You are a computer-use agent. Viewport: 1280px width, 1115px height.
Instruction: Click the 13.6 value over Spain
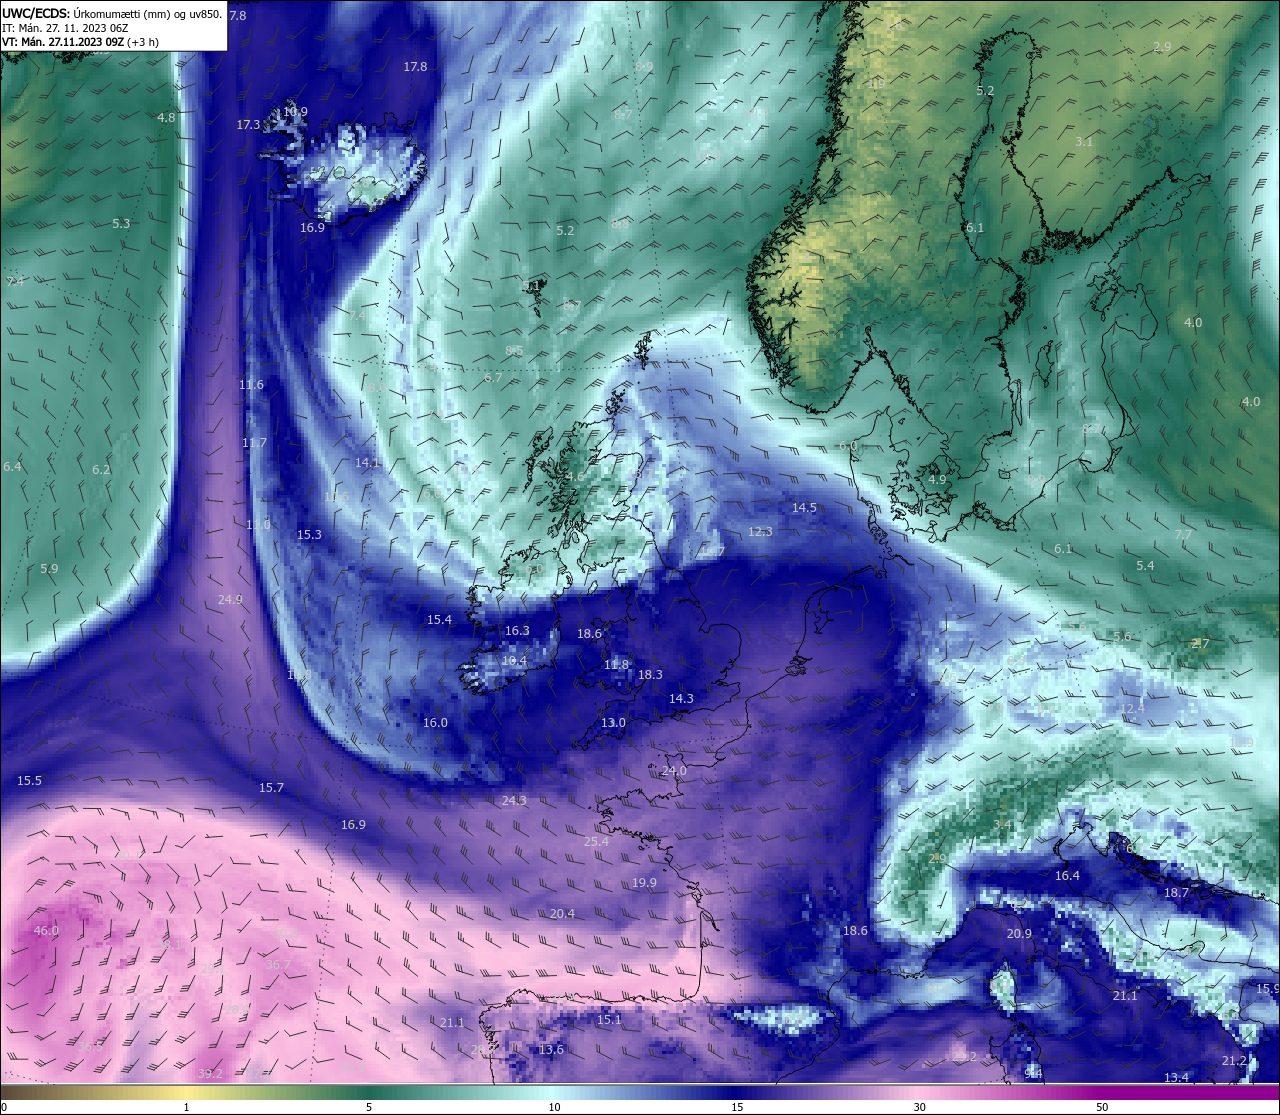pos(551,1050)
